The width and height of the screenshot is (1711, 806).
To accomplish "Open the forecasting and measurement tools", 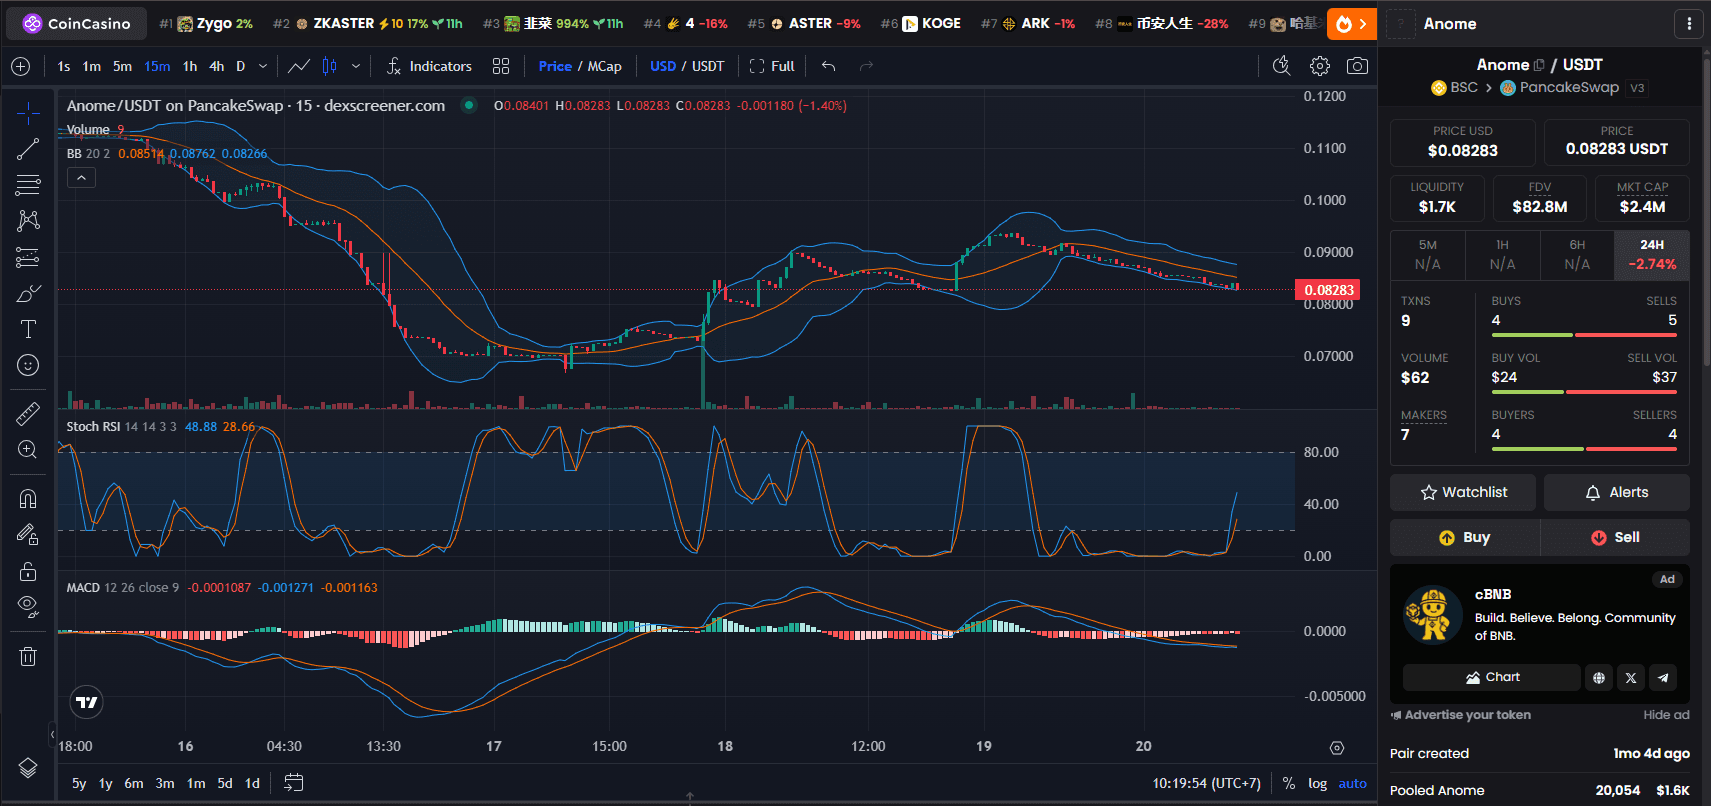I will 28,257.
